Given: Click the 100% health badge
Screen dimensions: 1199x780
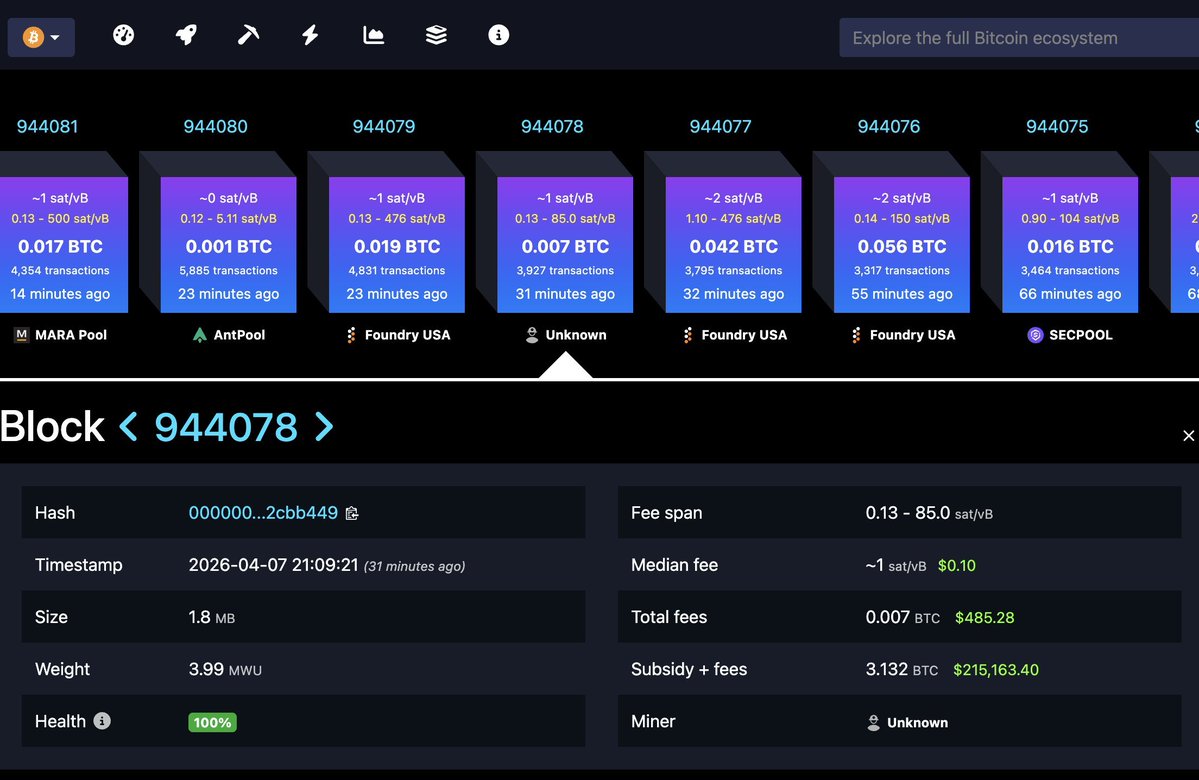Looking at the screenshot, I should 213,722.
